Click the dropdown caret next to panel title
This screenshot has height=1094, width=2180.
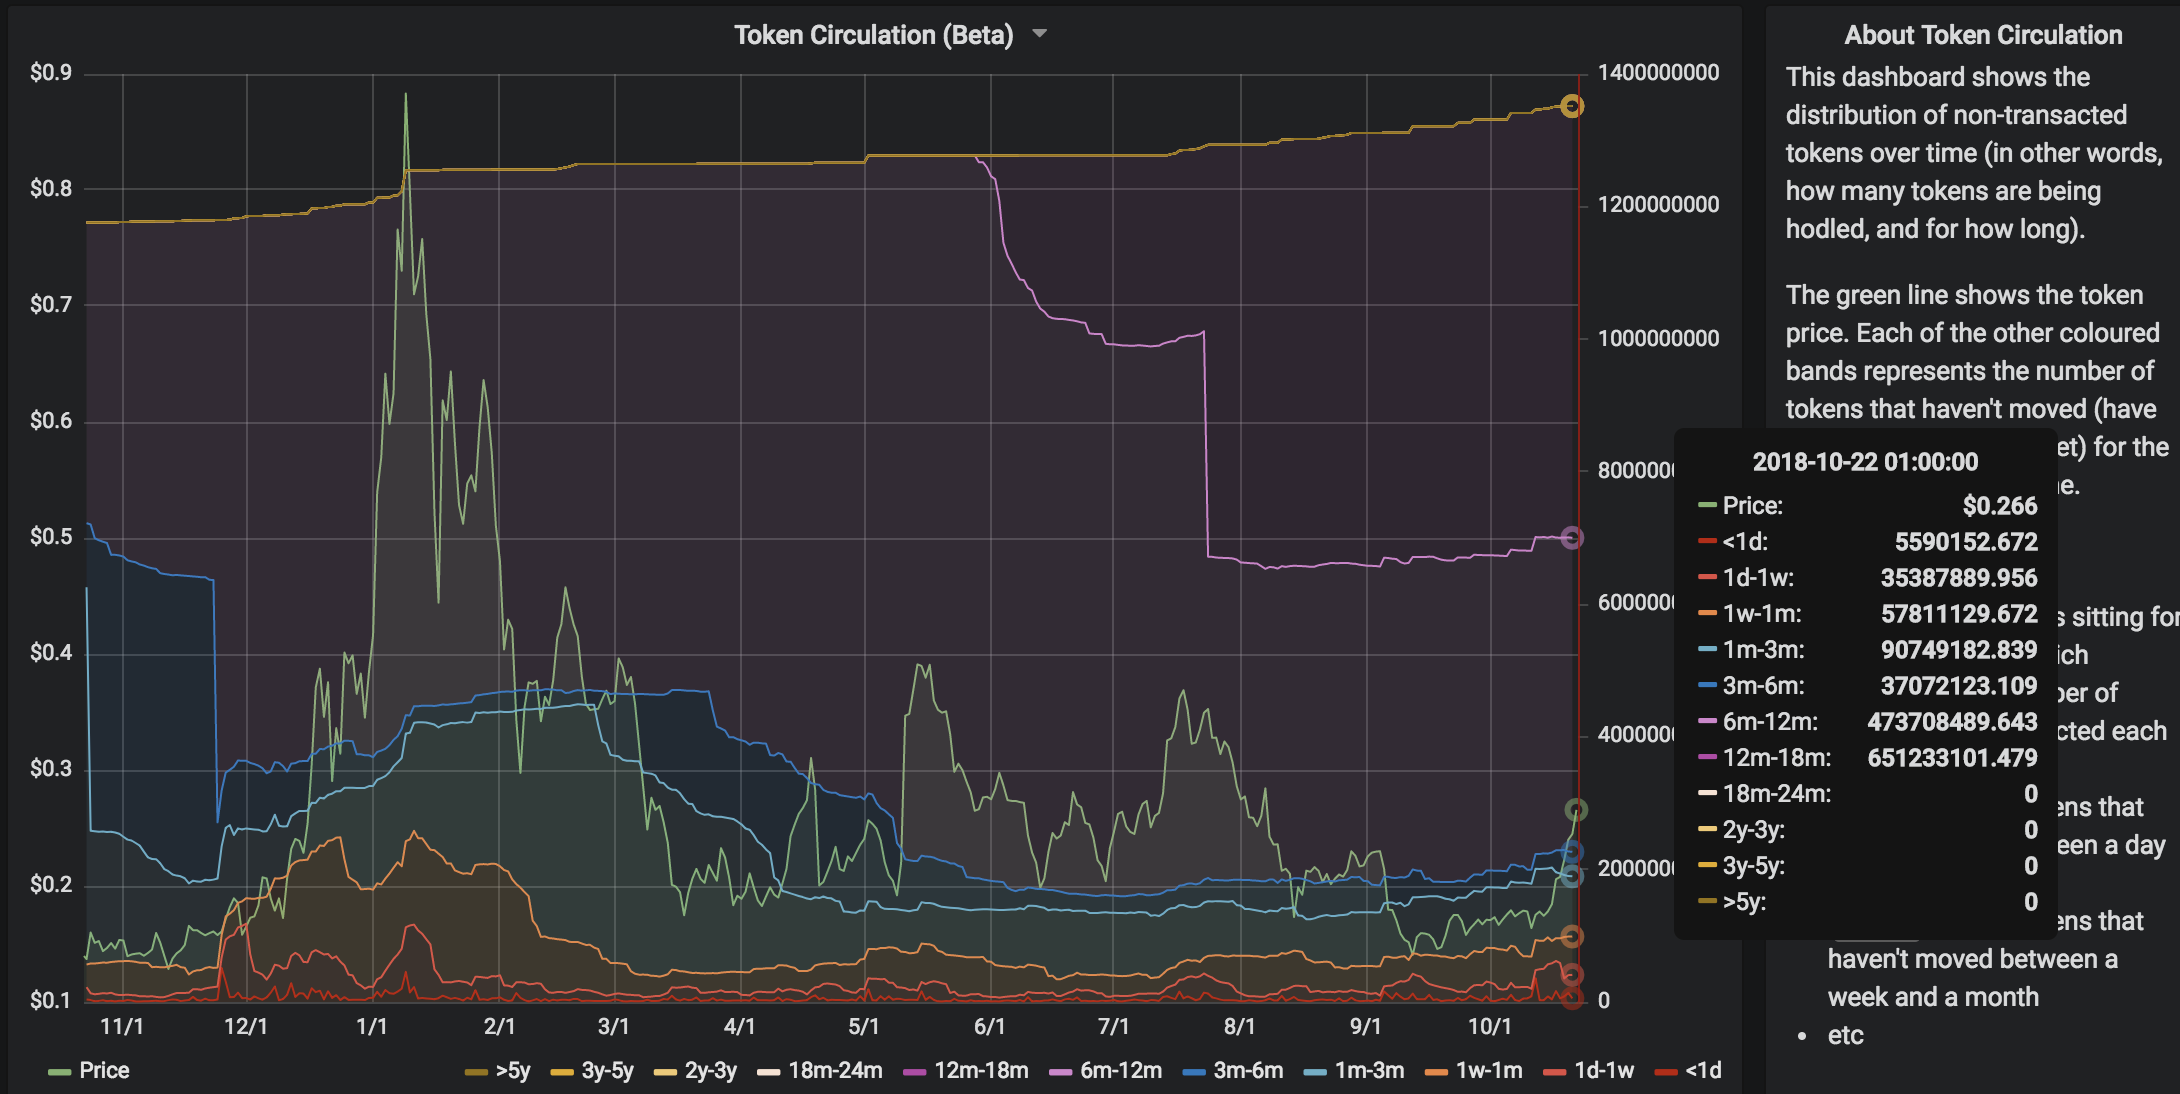click(1039, 34)
